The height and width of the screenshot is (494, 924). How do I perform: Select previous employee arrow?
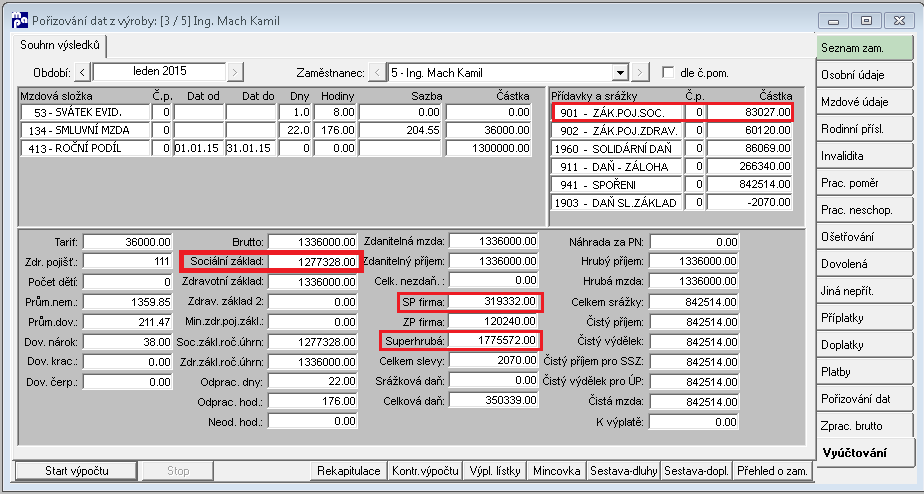coord(377,73)
